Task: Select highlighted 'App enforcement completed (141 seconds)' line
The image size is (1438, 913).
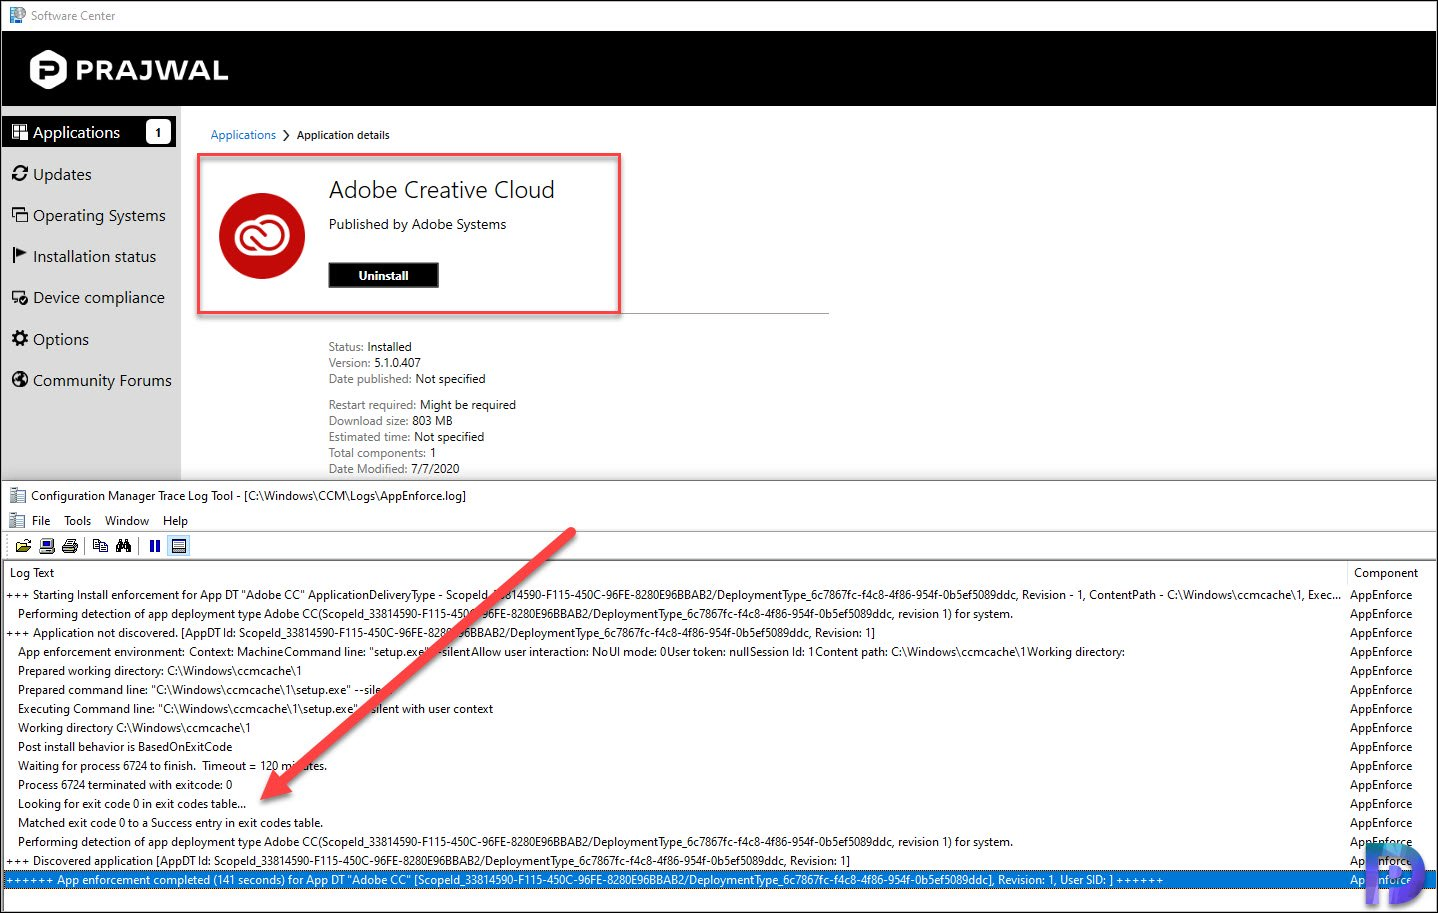Action: 719,880
